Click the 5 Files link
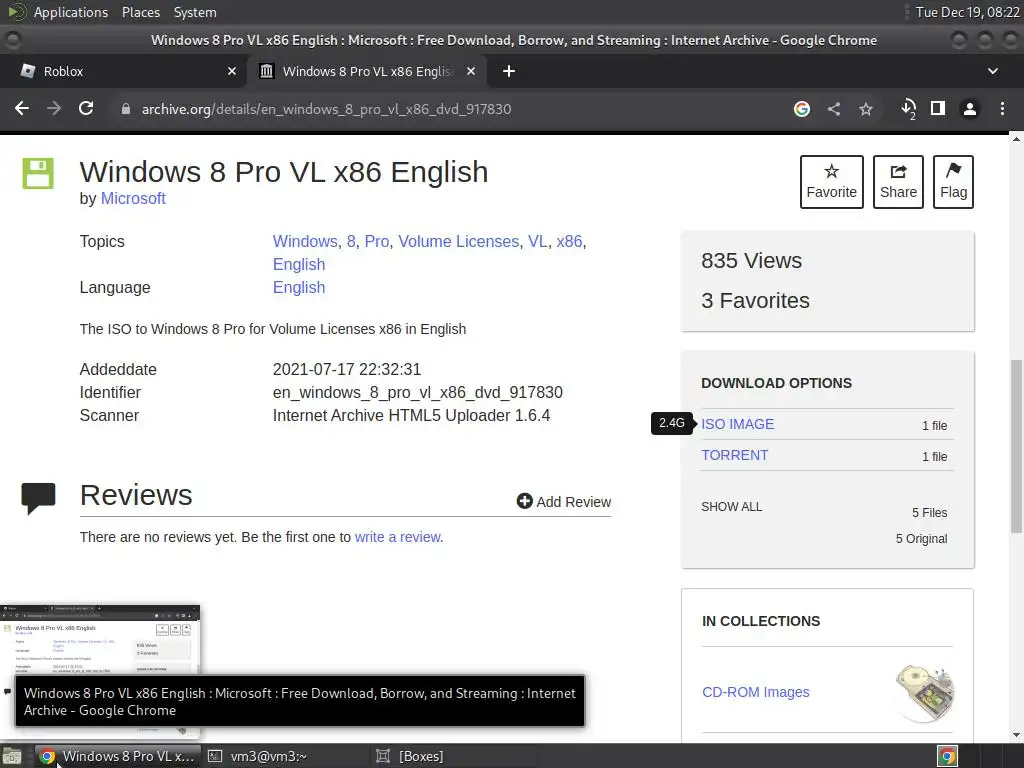 tap(929, 513)
